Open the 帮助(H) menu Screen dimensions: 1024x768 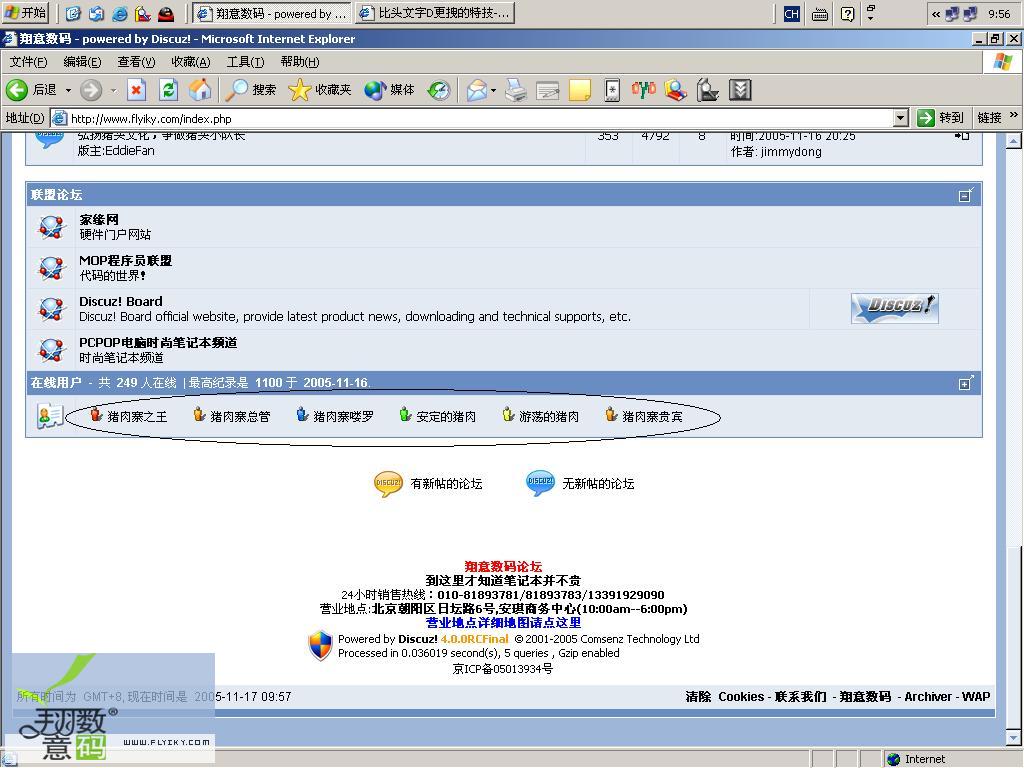[x=300, y=62]
